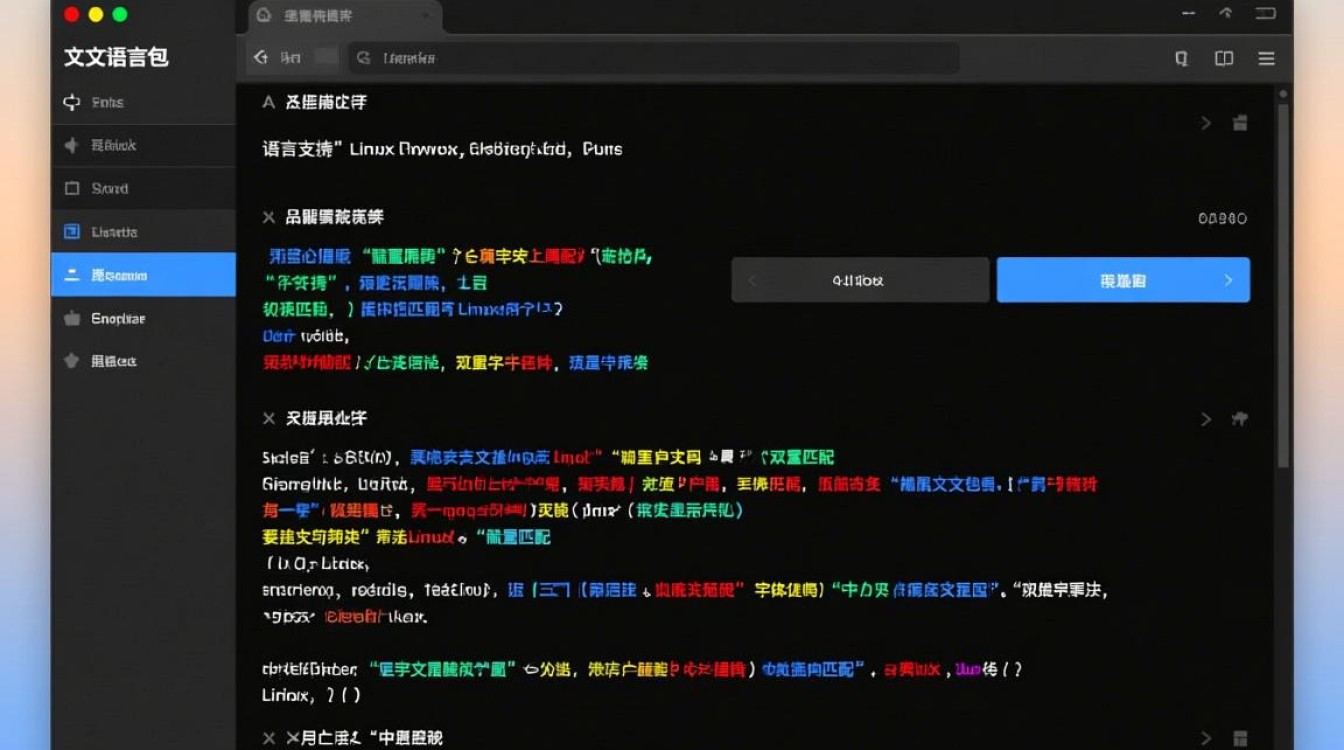
Task: Click the reader view icon in the toolbar
Action: [x=1224, y=58]
